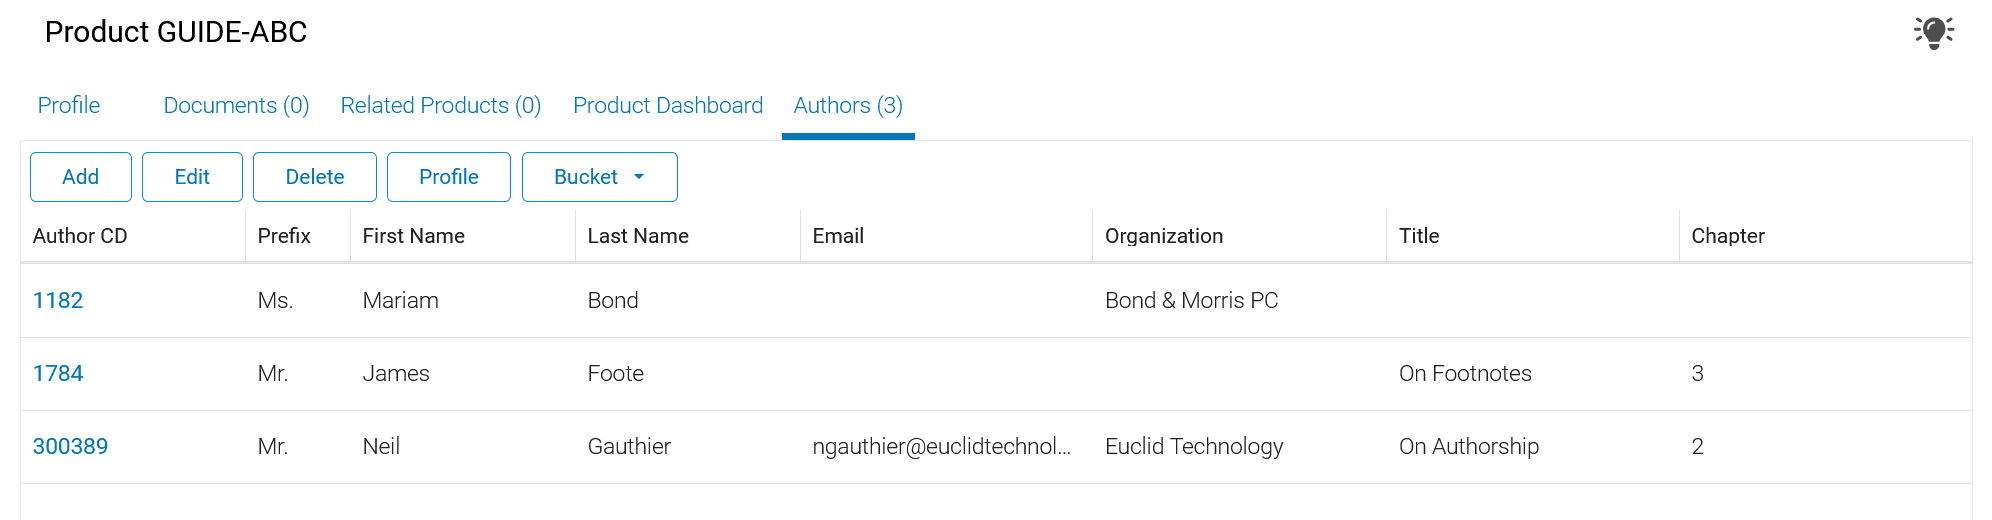
Task: Open author 1182 link
Action: tap(58, 300)
